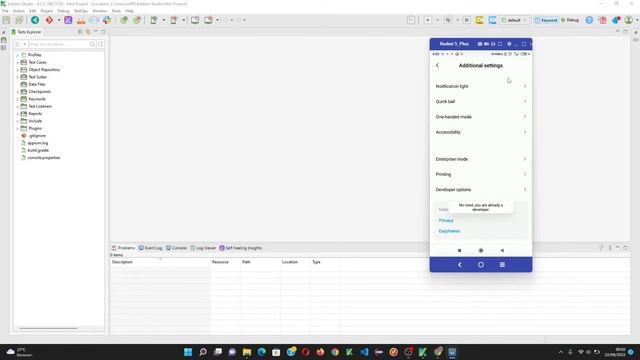Open the Project menu
Image resolution: width=640 pixels, height=360 pixels.
point(47,11)
